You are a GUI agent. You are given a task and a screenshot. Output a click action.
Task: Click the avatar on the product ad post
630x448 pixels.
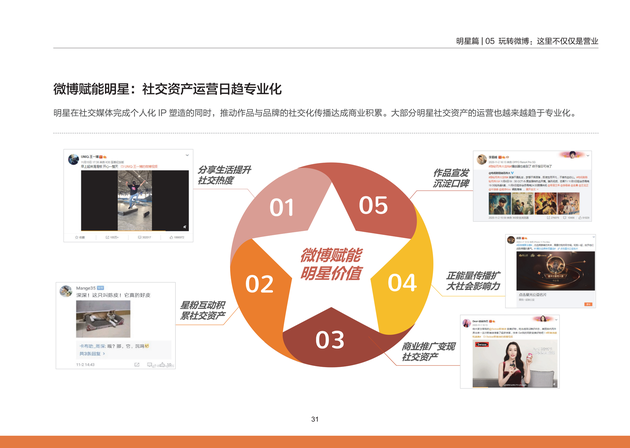466,323
